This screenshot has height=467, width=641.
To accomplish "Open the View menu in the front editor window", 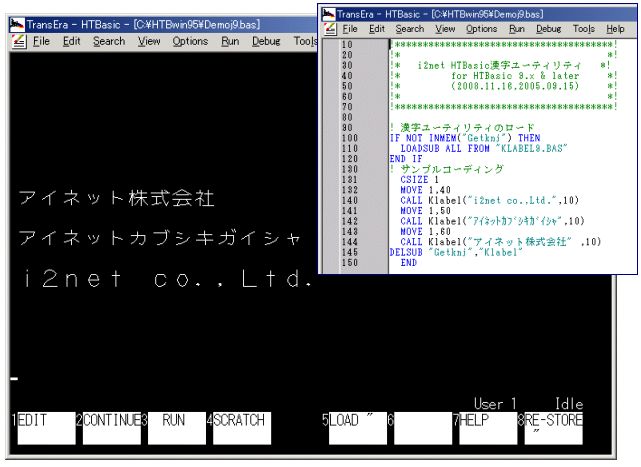I will 445,29.
